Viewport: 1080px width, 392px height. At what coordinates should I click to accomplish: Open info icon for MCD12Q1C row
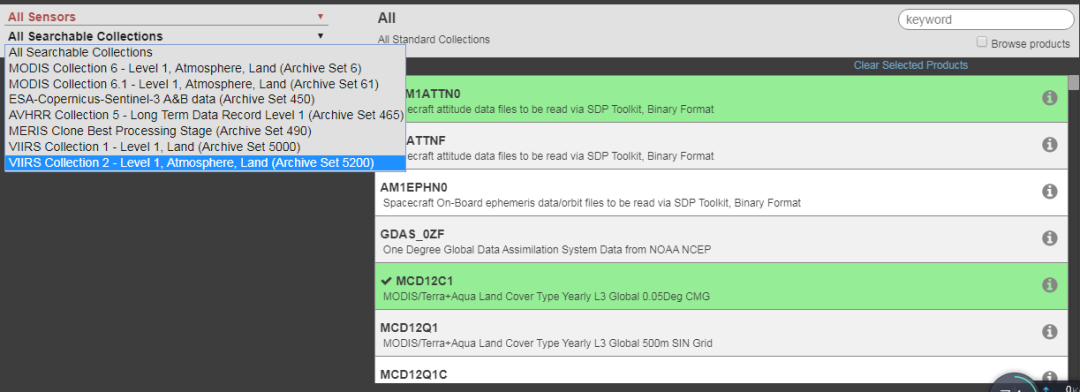pyautogui.click(x=1049, y=377)
